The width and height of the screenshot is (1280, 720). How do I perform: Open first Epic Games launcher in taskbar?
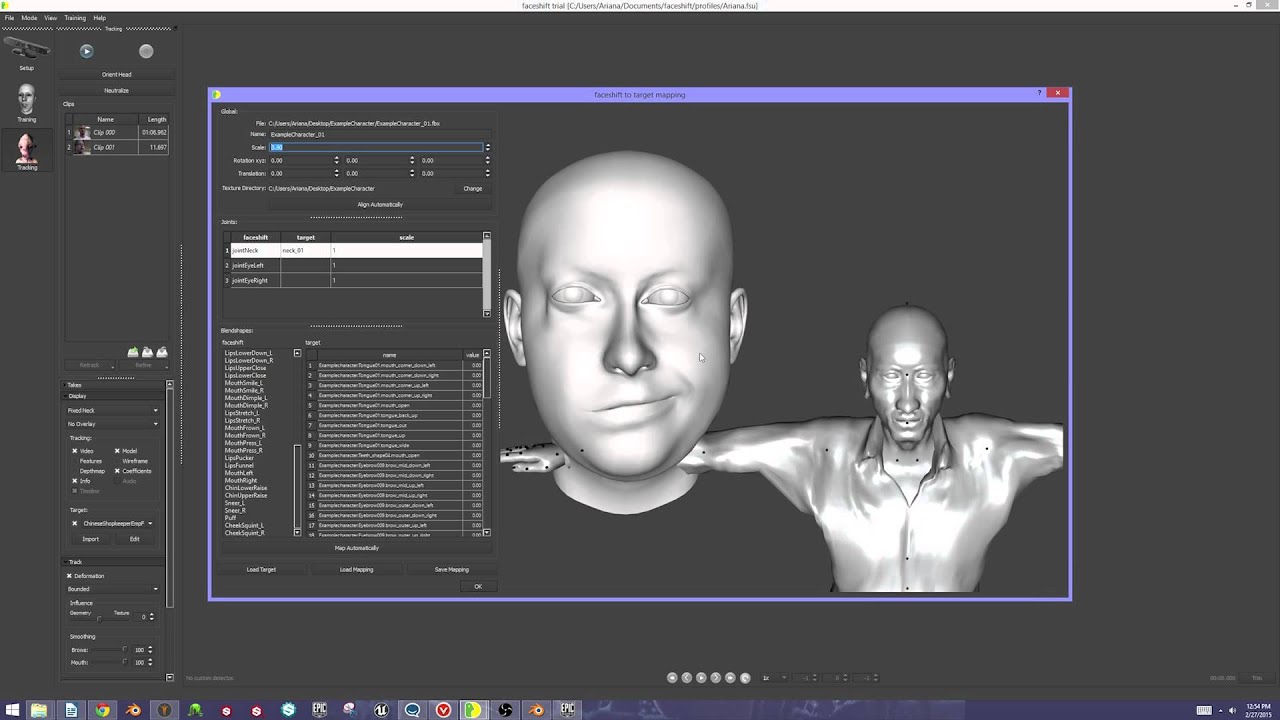click(x=319, y=710)
